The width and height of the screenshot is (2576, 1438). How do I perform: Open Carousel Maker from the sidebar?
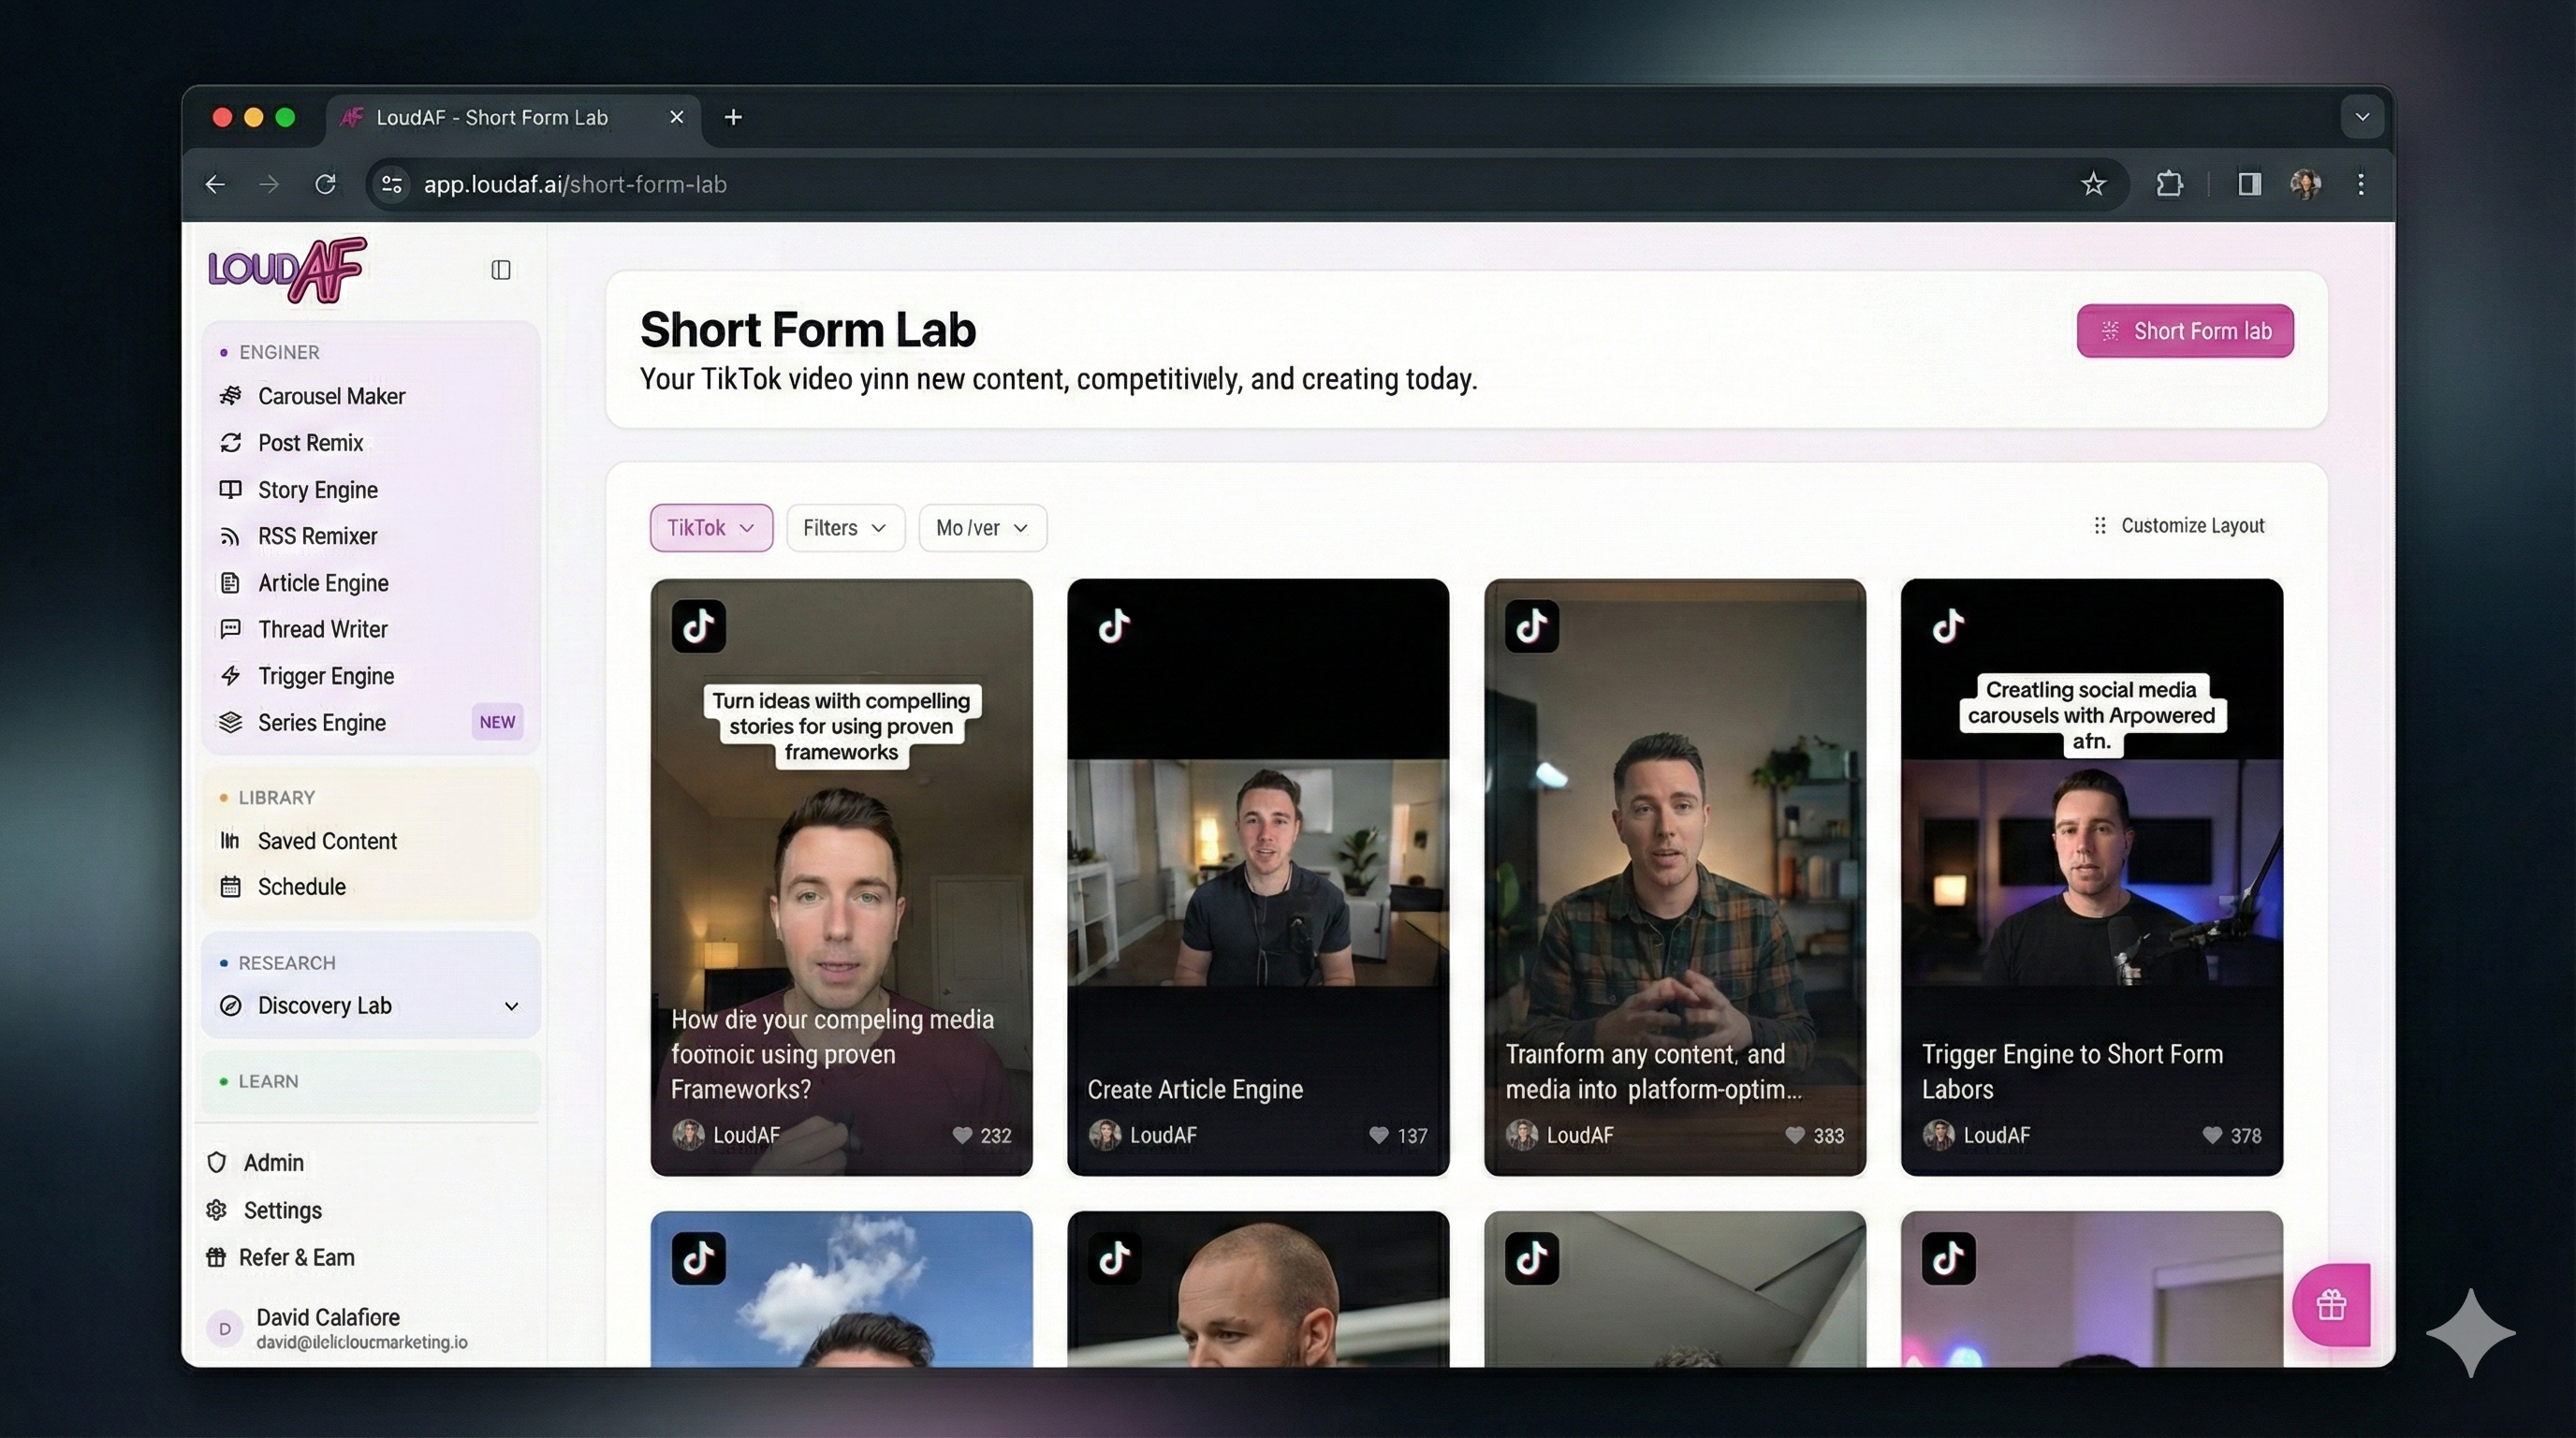click(331, 396)
